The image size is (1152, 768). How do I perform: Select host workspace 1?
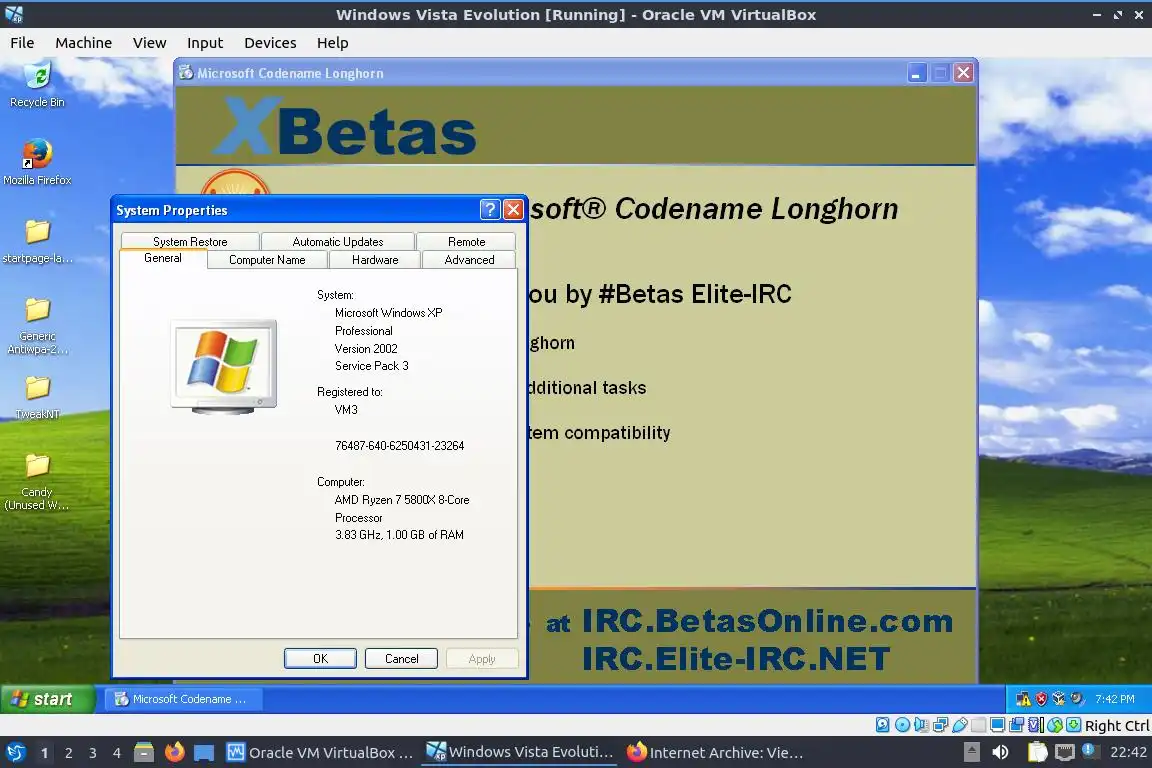tap(44, 753)
